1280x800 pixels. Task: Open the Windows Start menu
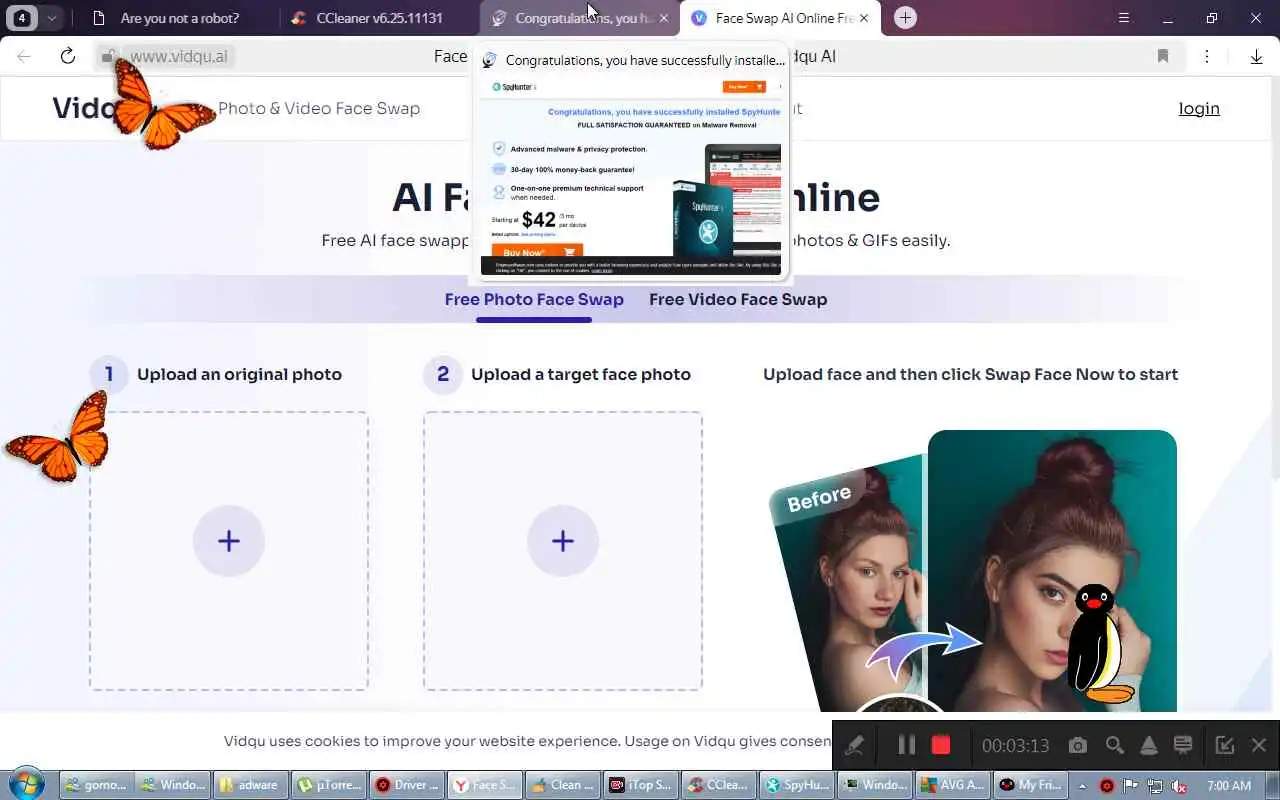27,784
